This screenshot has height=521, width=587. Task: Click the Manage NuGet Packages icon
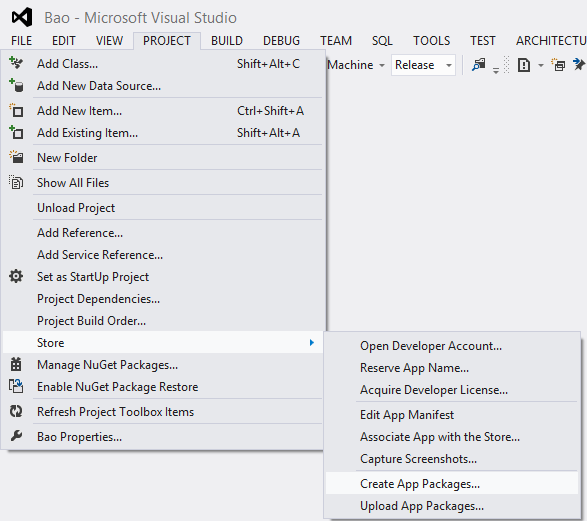coord(16,364)
